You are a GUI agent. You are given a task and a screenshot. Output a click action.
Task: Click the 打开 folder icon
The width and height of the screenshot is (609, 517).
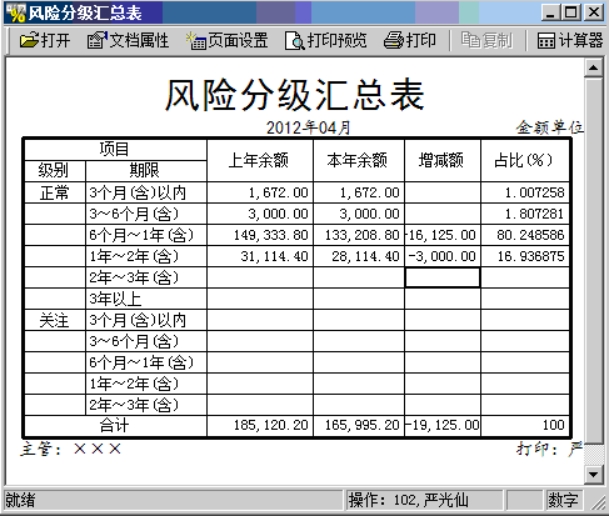[x=29, y=40]
